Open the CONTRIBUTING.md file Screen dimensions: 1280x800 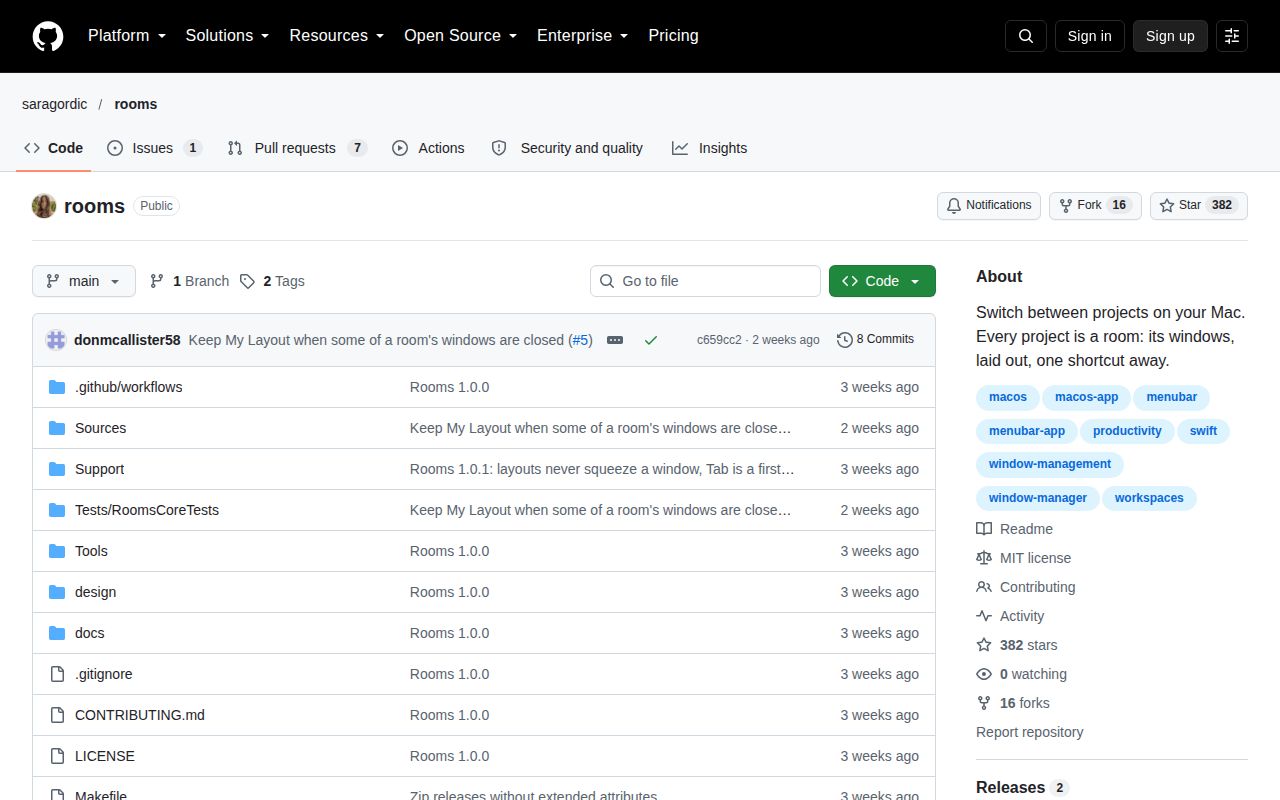[x=140, y=715]
